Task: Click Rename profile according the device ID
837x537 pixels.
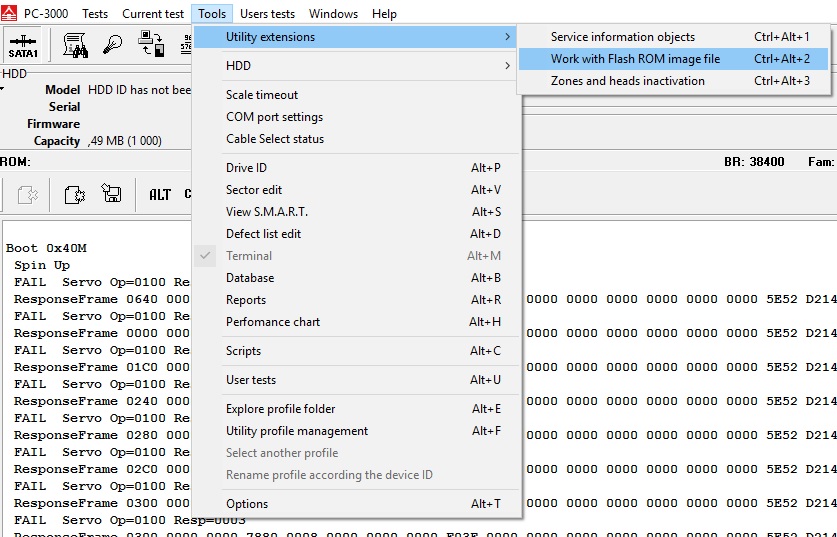Action: pos(357,475)
